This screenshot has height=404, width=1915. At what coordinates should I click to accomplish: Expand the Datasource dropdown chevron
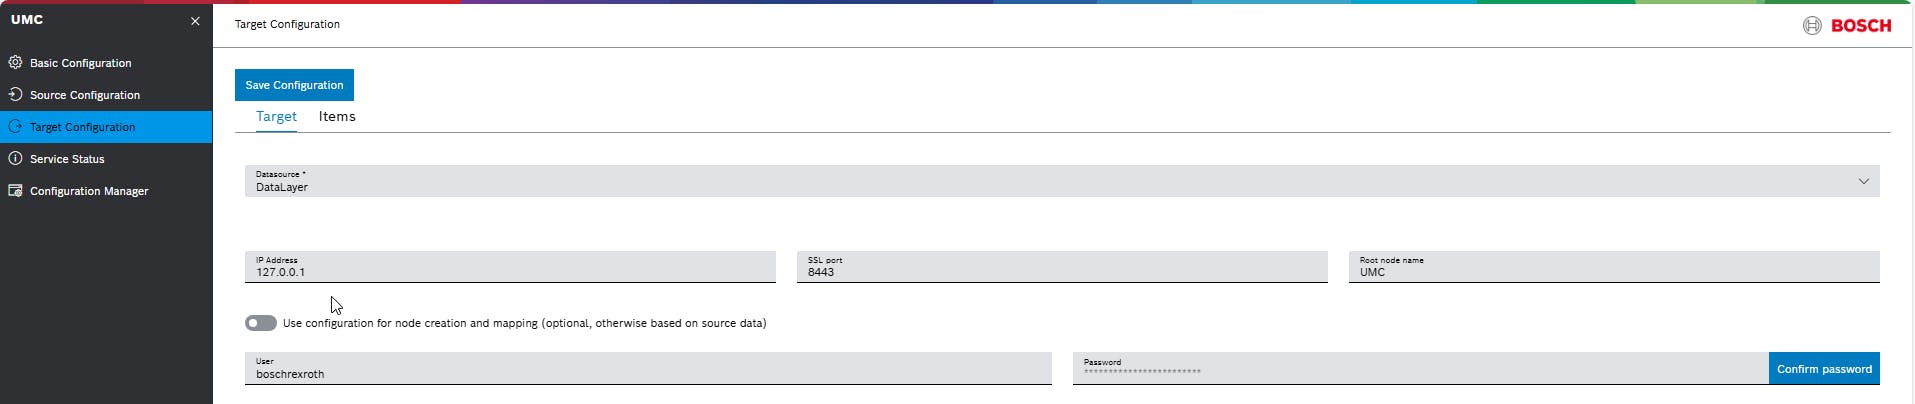[1863, 181]
